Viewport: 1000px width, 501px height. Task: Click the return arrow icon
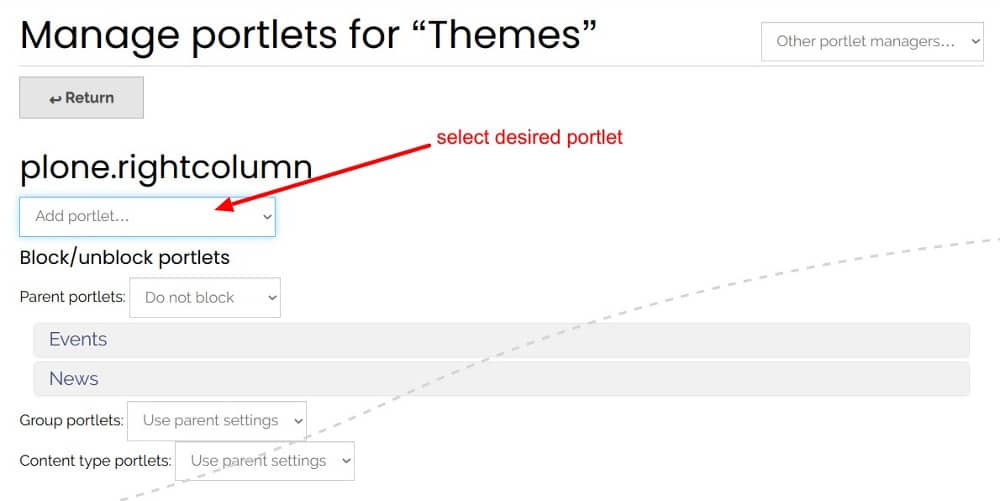(55, 99)
